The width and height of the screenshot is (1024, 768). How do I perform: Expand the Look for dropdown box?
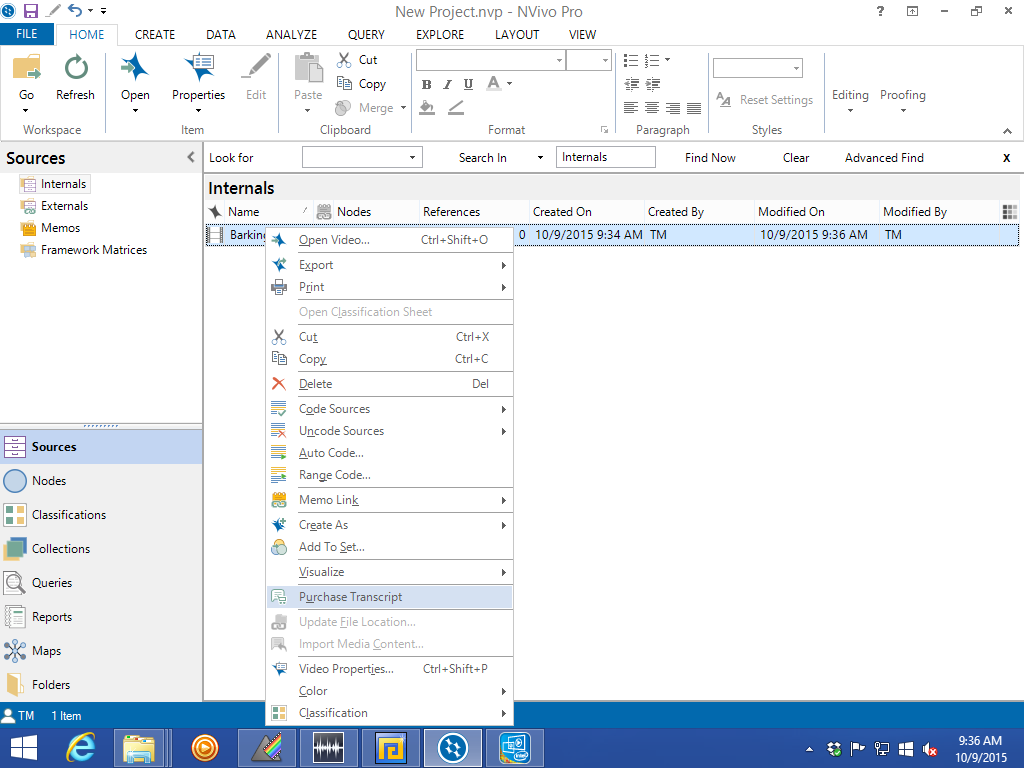[x=412, y=158]
